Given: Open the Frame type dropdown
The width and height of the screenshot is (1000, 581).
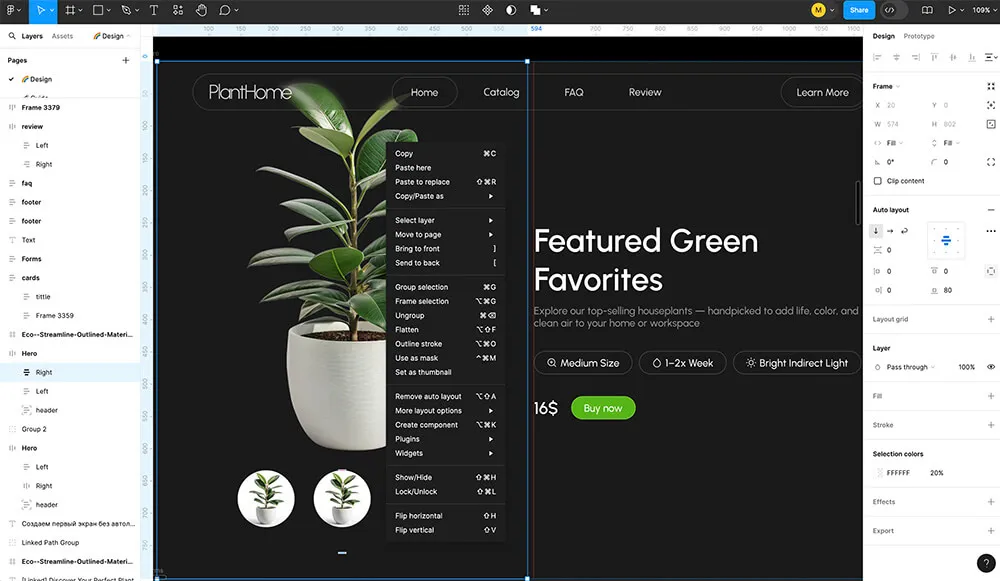Looking at the screenshot, I should (x=886, y=86).
